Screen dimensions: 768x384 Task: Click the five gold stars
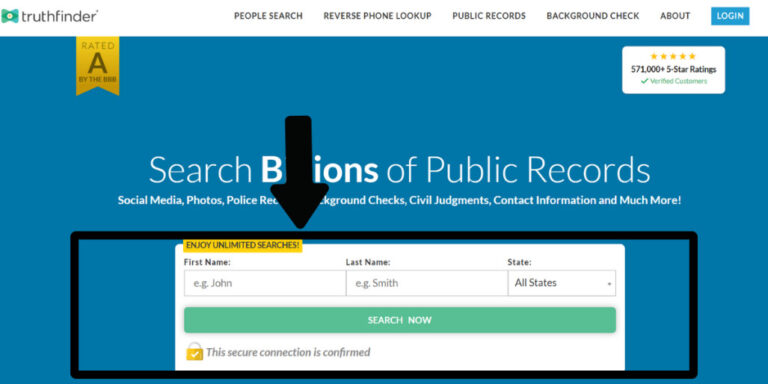[673, 56]
